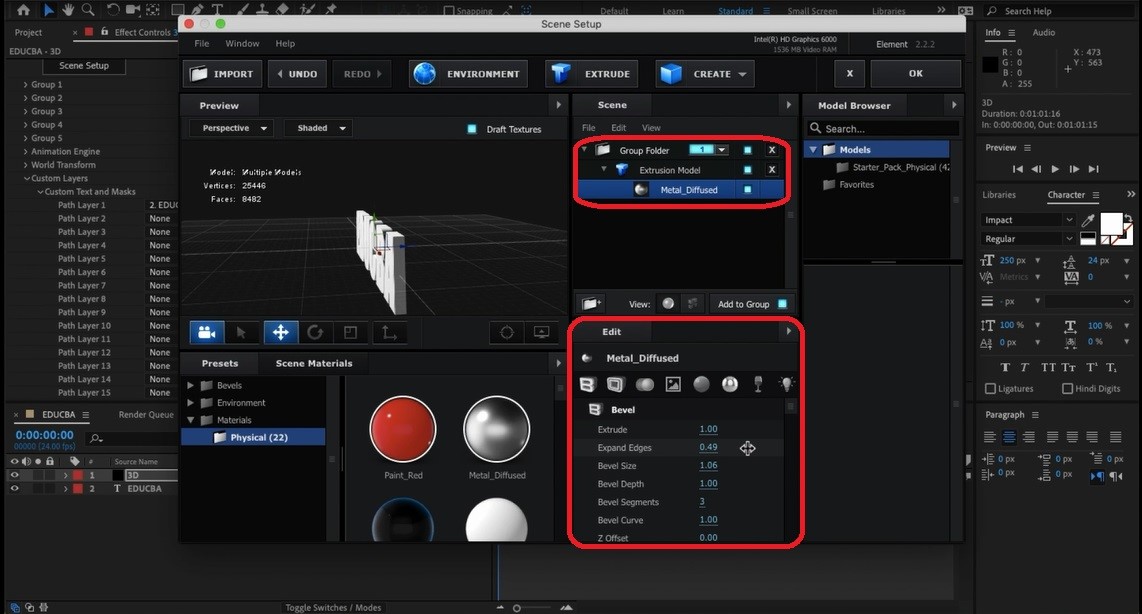
Task: Select the move tool in Preview
Action: coord(280,332)
